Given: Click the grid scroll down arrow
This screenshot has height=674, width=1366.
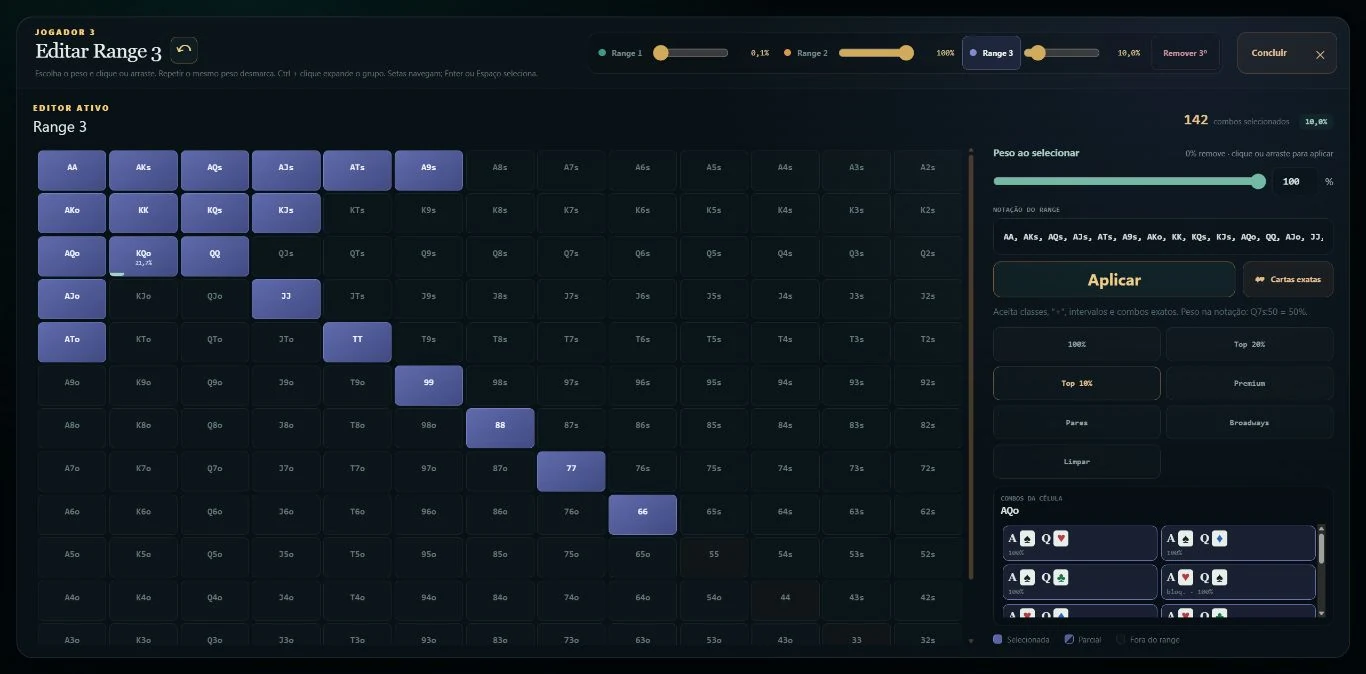Looking at the screenshot, I should pyautogui.click(x=969, y=640).
